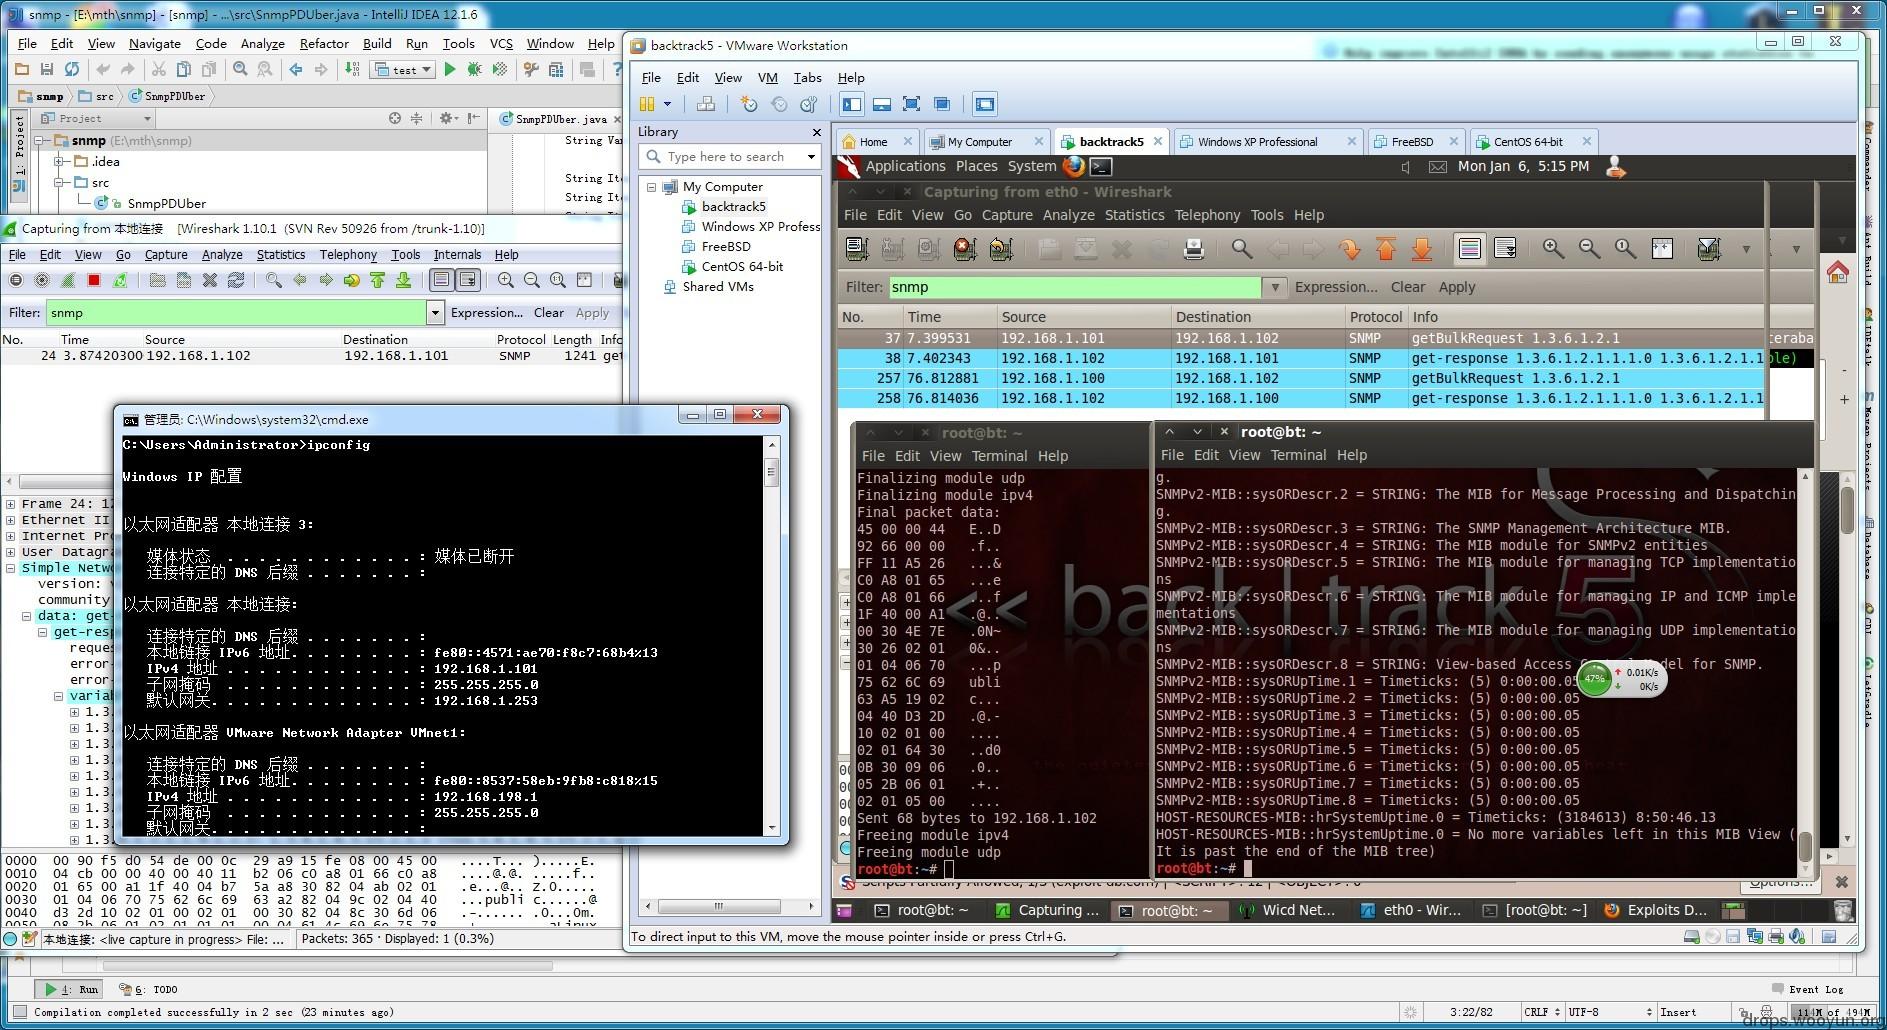Stop capture with the red square icon
The width and height of the screenshot is (1887, 1030).
point(94,281)
